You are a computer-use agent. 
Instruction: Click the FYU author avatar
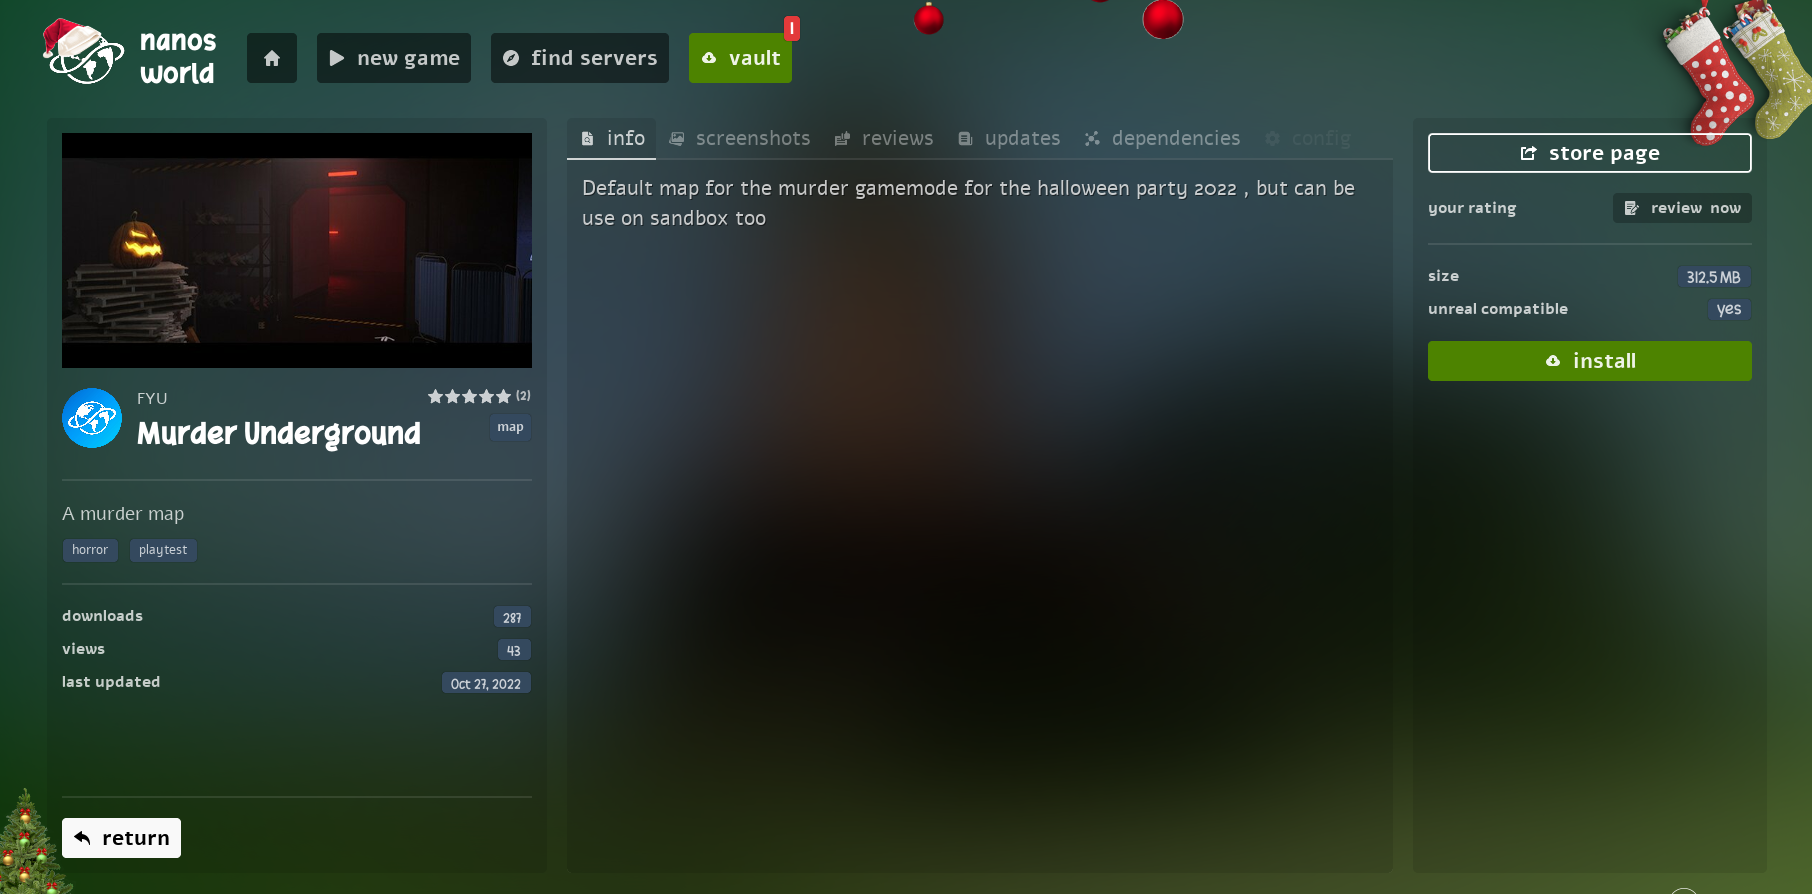click(x=92, y=418)
